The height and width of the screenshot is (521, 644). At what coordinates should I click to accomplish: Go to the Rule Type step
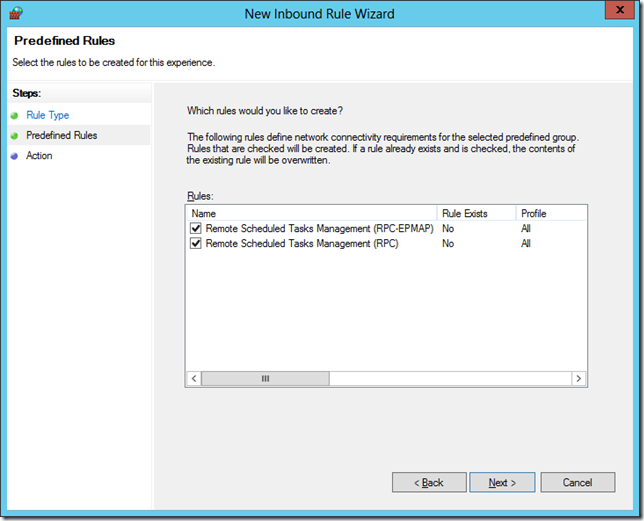[47, 116]
